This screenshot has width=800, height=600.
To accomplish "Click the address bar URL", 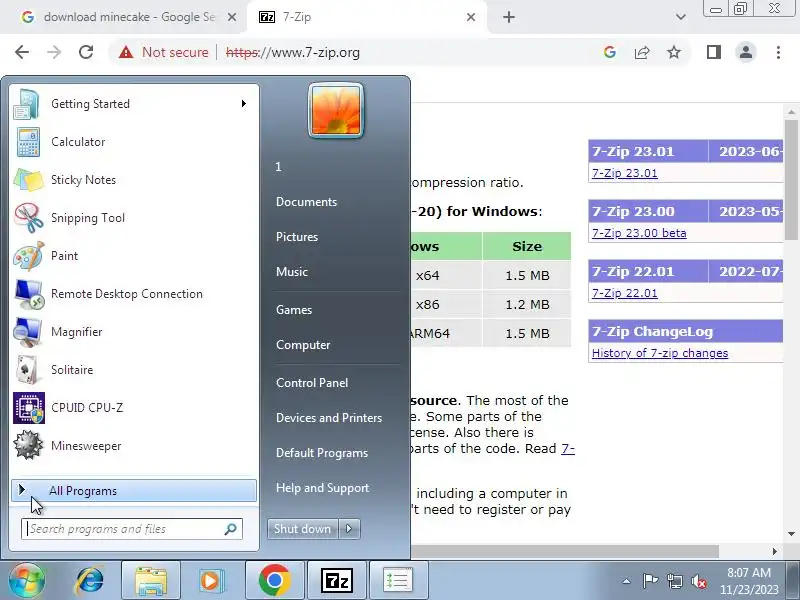I will [x=293, y=52].
